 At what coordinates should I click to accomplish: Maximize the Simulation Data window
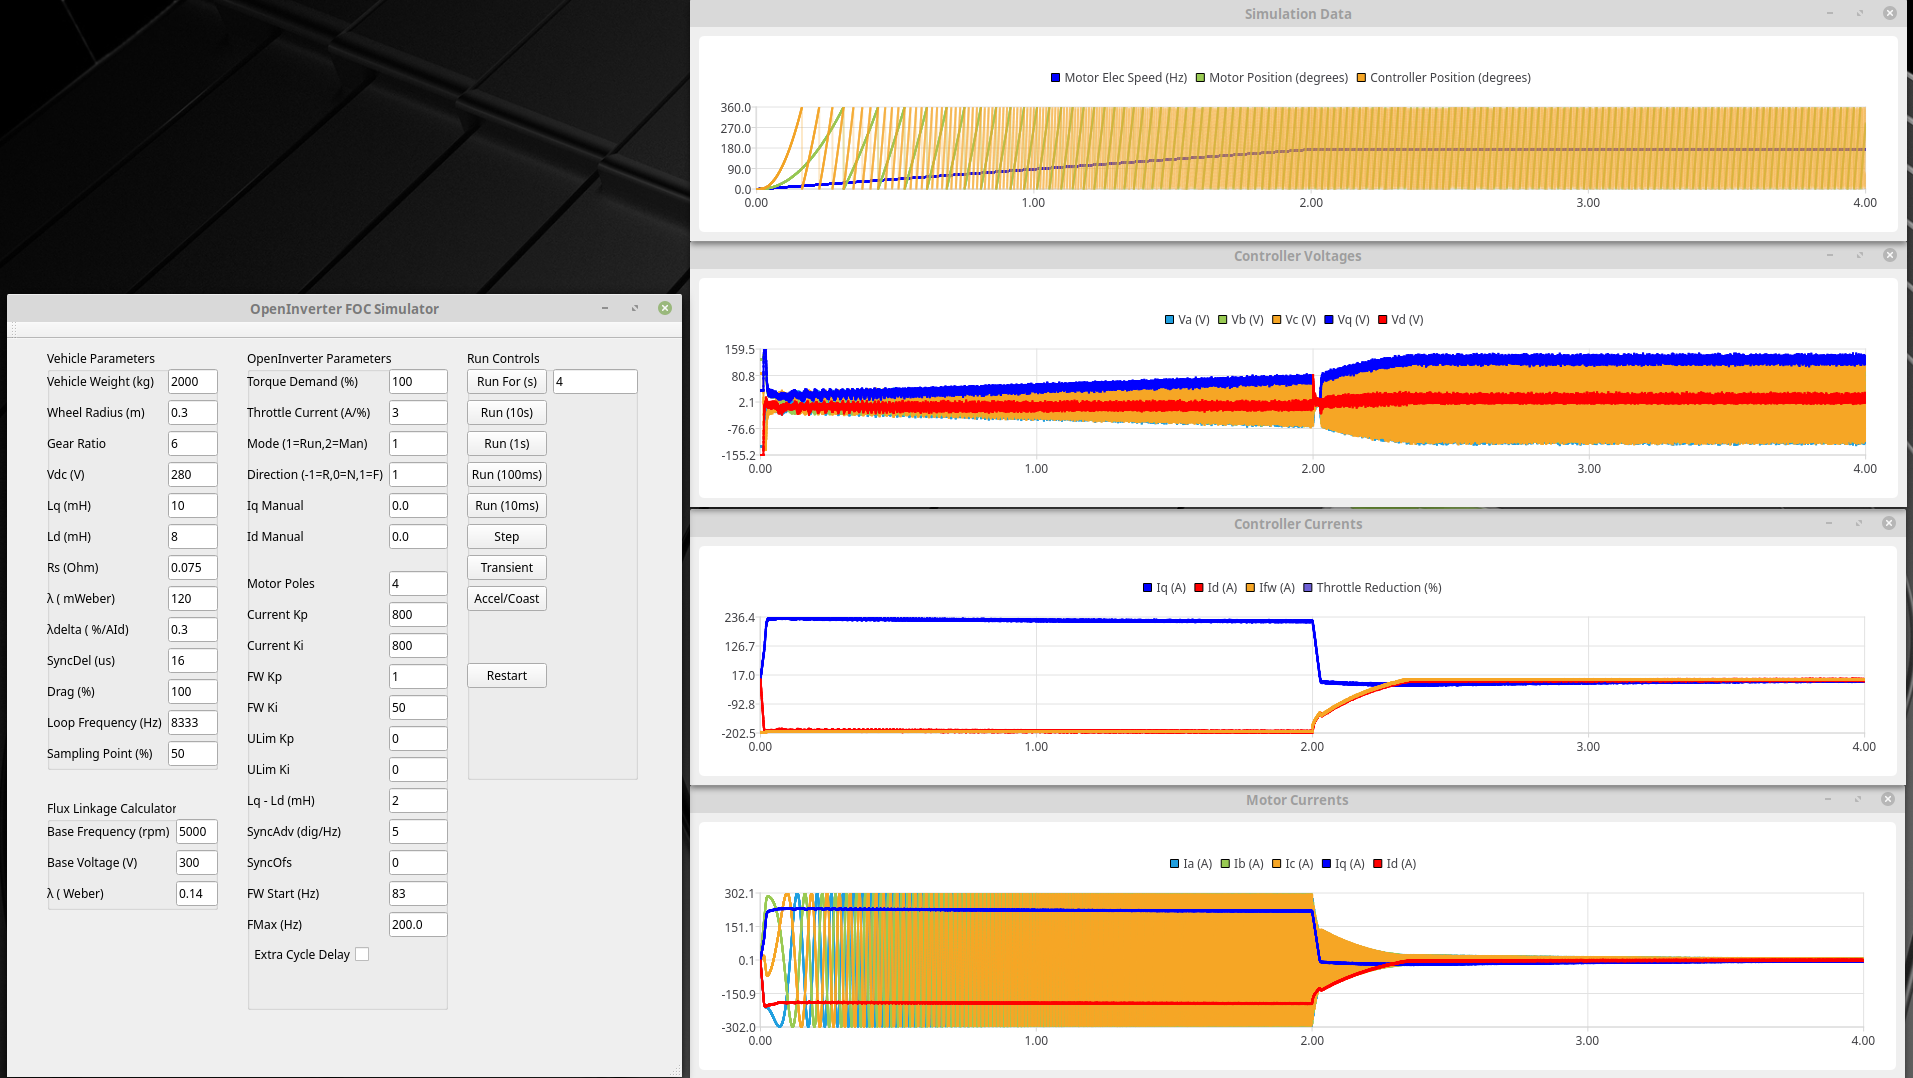click(x=1860, y=13)
